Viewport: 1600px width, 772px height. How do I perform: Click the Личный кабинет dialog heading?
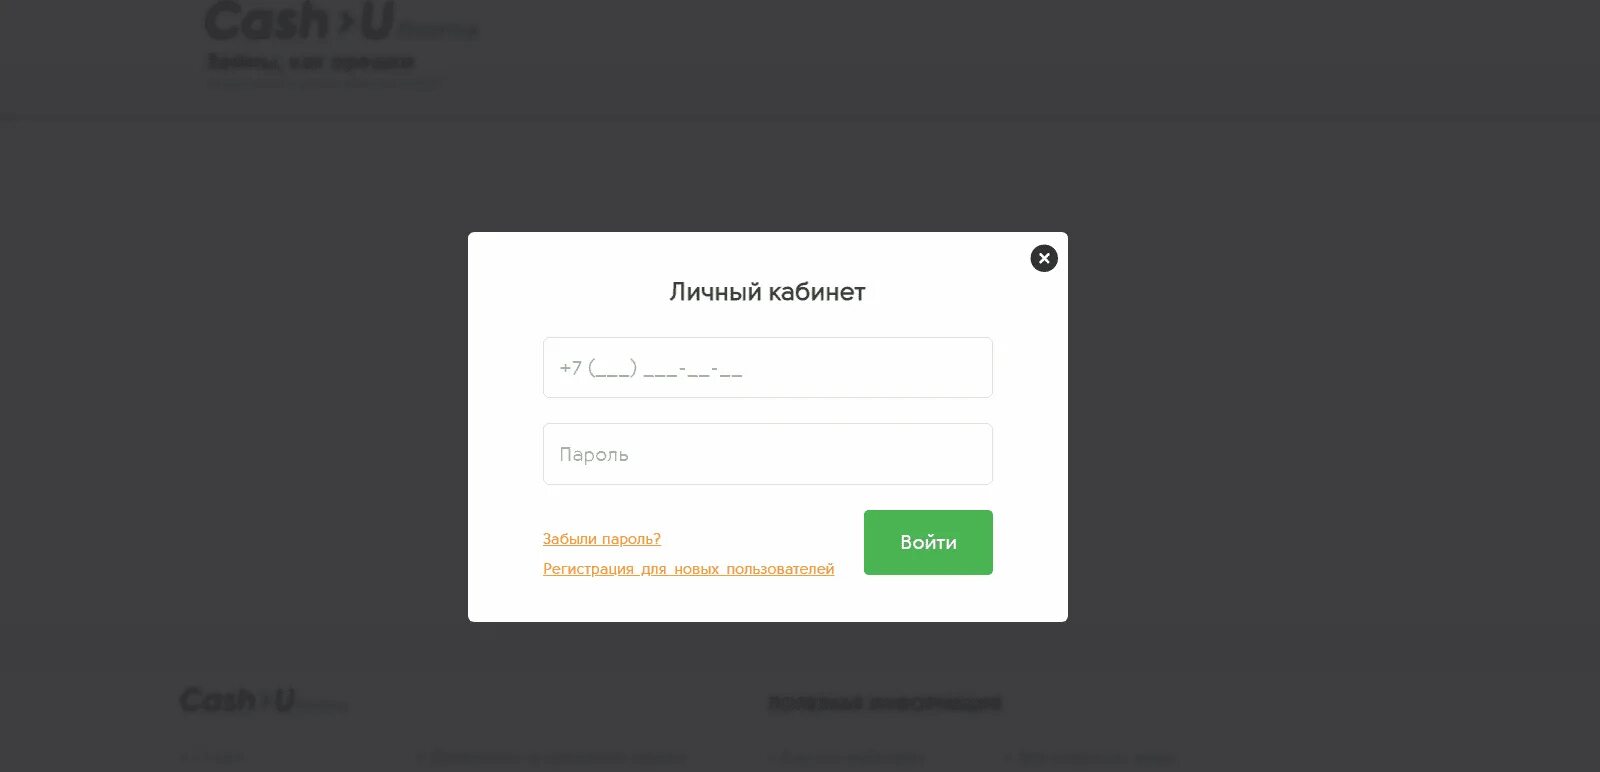(767, 292)
